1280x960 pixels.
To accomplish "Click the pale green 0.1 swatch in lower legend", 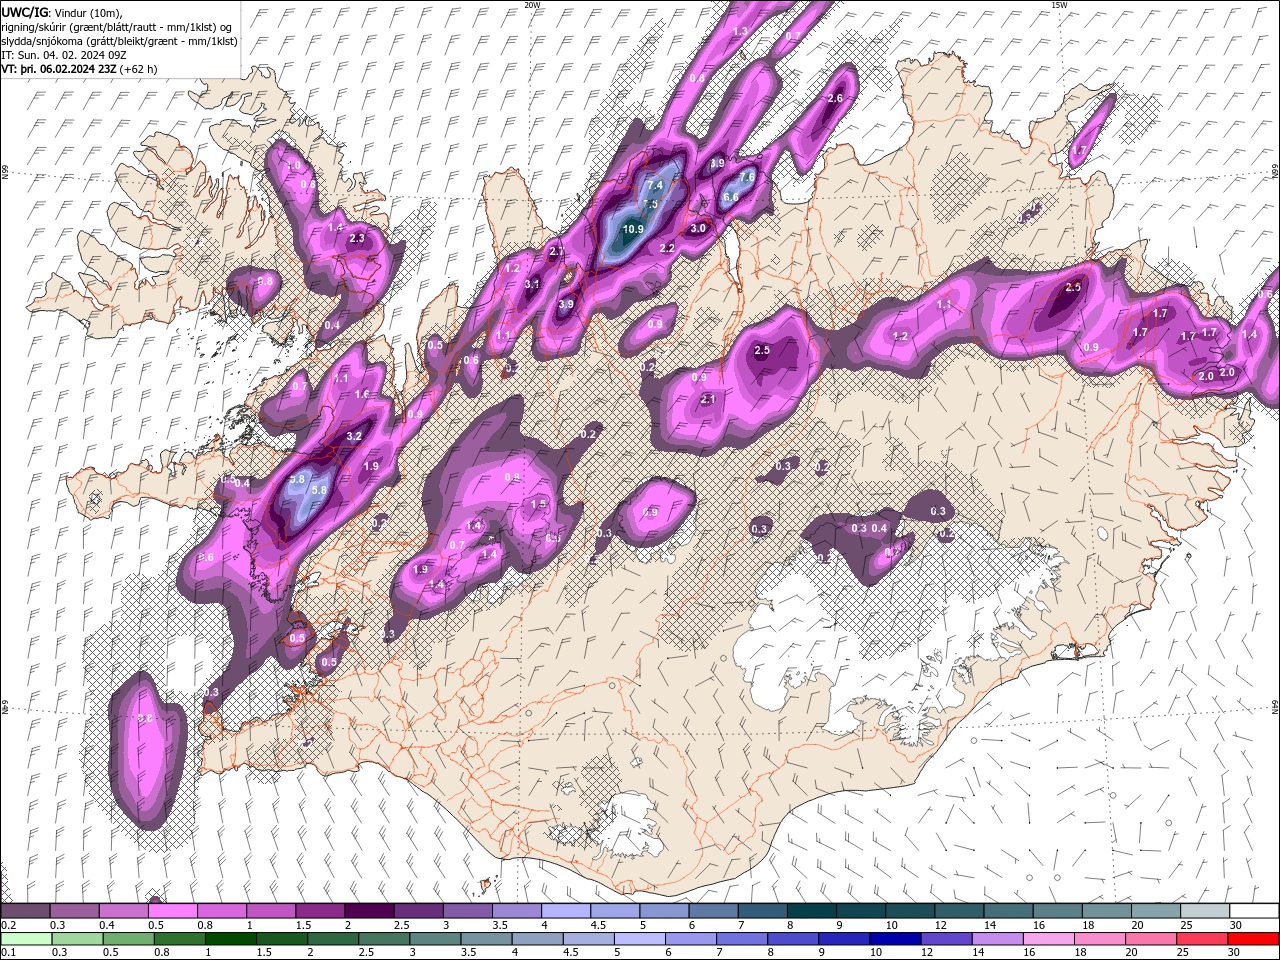I will point(26,939).
